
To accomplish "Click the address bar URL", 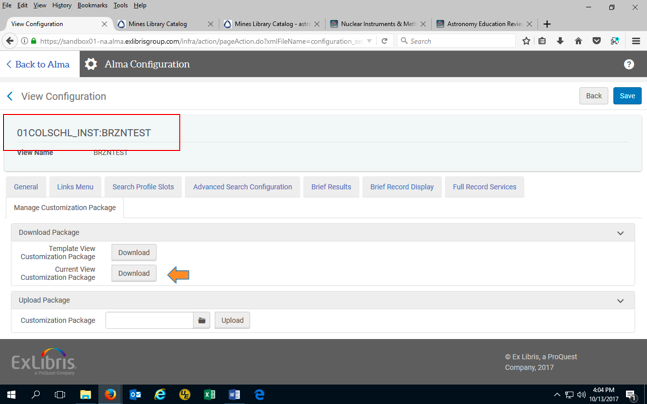I will (201, 41).
